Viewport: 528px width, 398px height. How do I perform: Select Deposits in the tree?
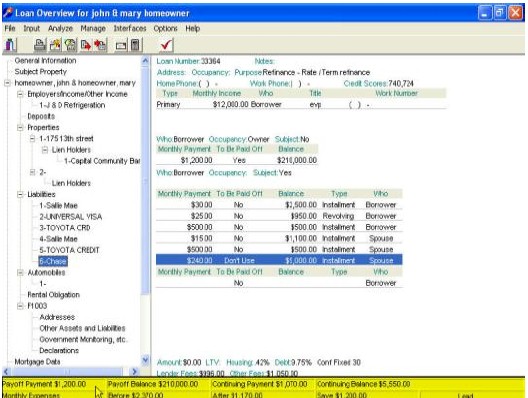[x=41, y=116]
